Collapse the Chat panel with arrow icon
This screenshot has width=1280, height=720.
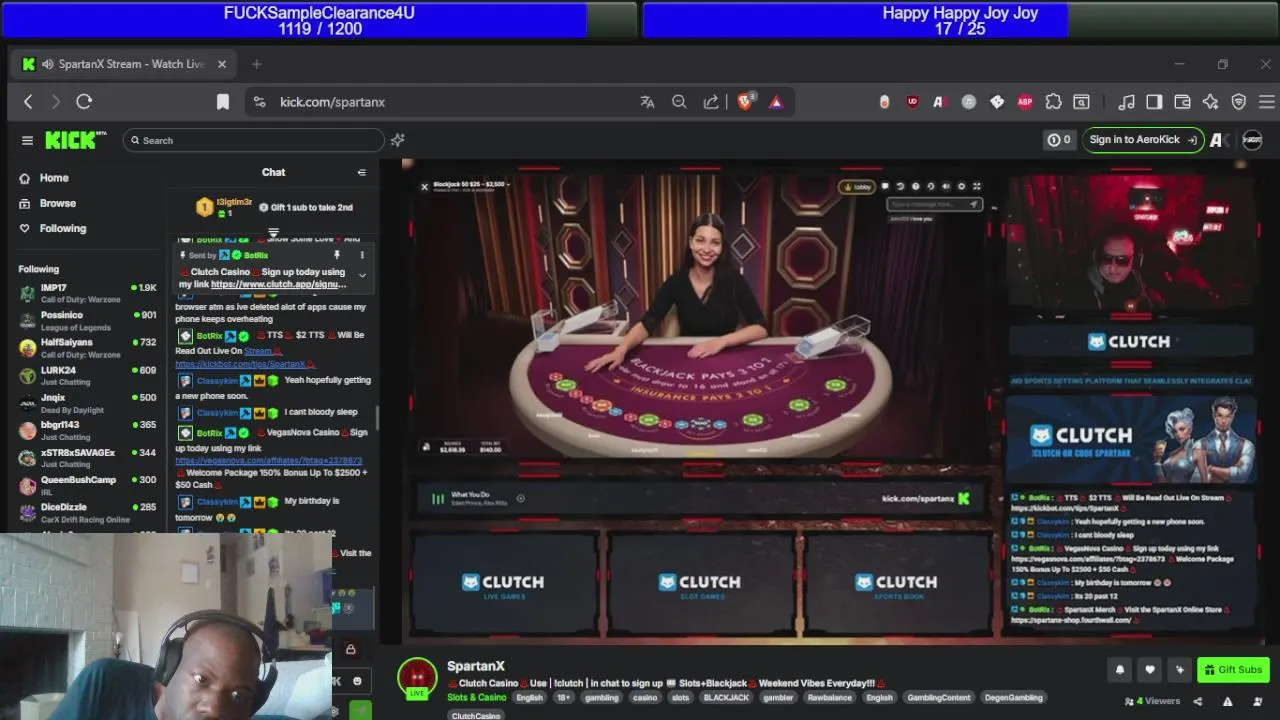362,172
